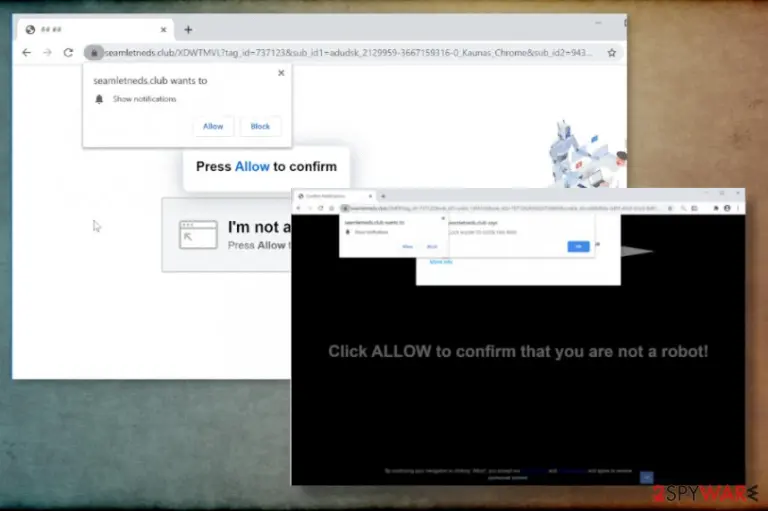Click the blue OK button in site dialog
Viewport: 768px width, 511px height.
(578, 246)
